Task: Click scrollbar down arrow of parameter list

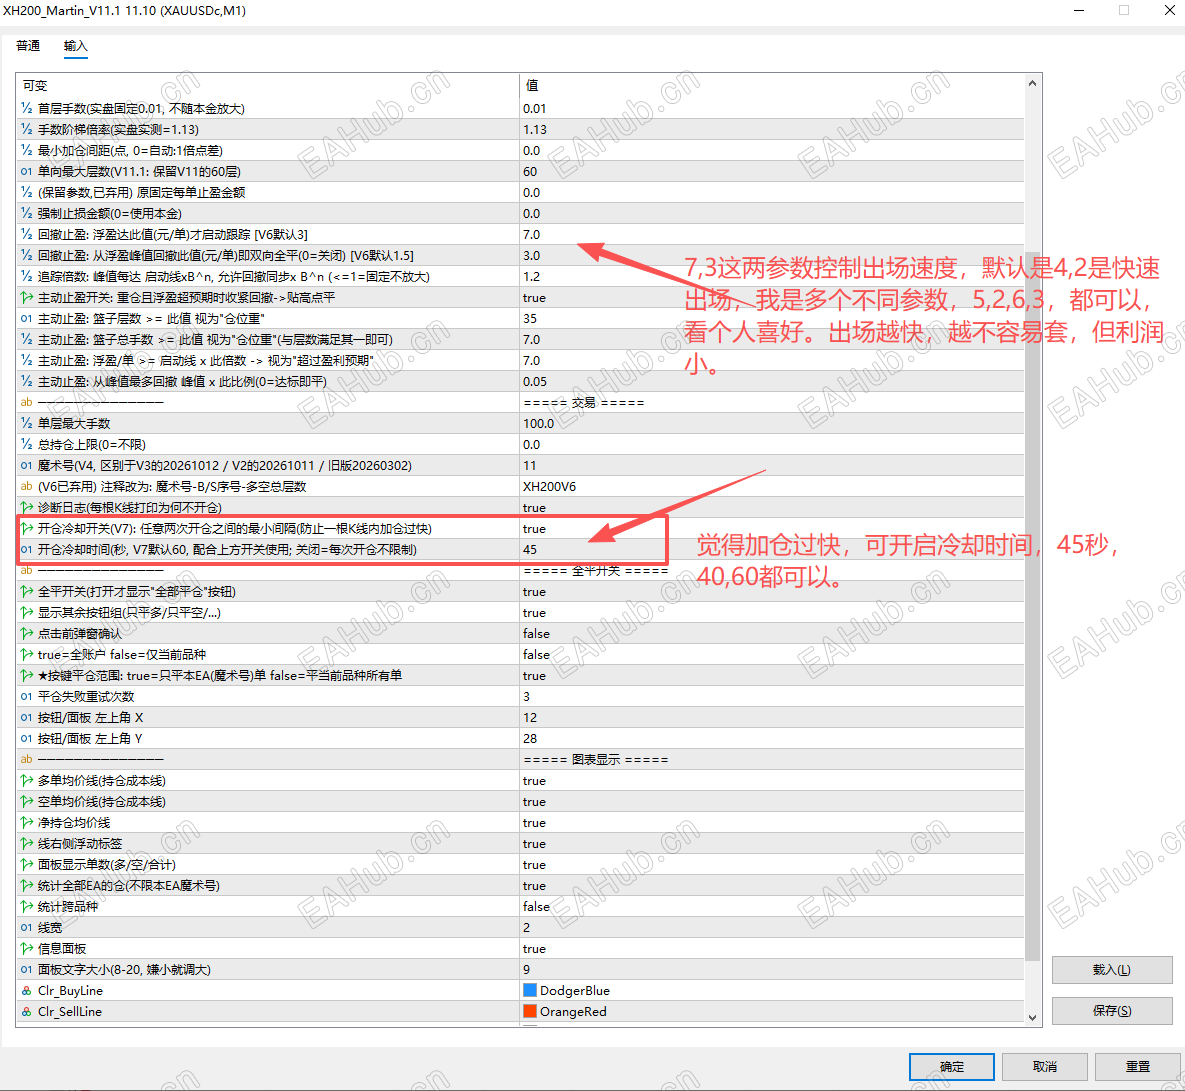Action: click(x=1032, y=1018)
